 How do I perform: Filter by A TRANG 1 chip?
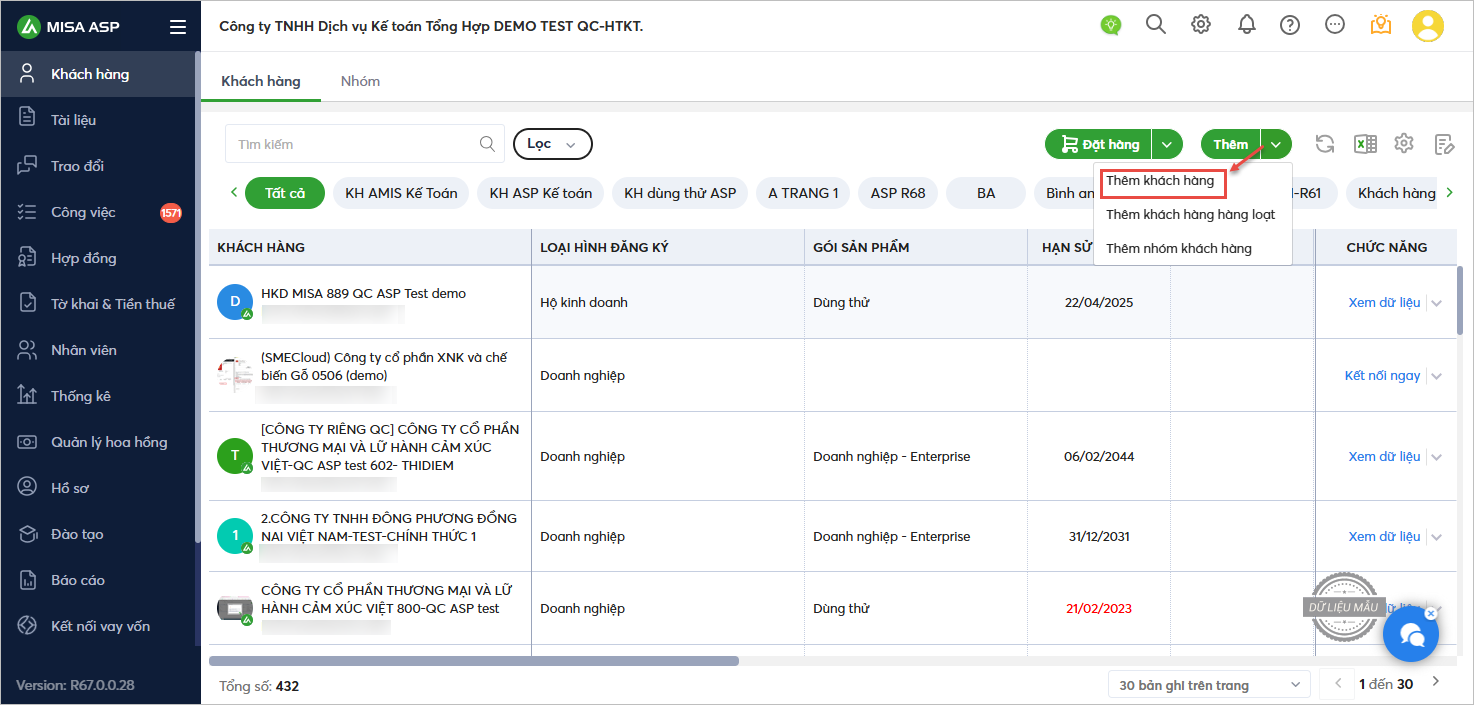[803, 193]
